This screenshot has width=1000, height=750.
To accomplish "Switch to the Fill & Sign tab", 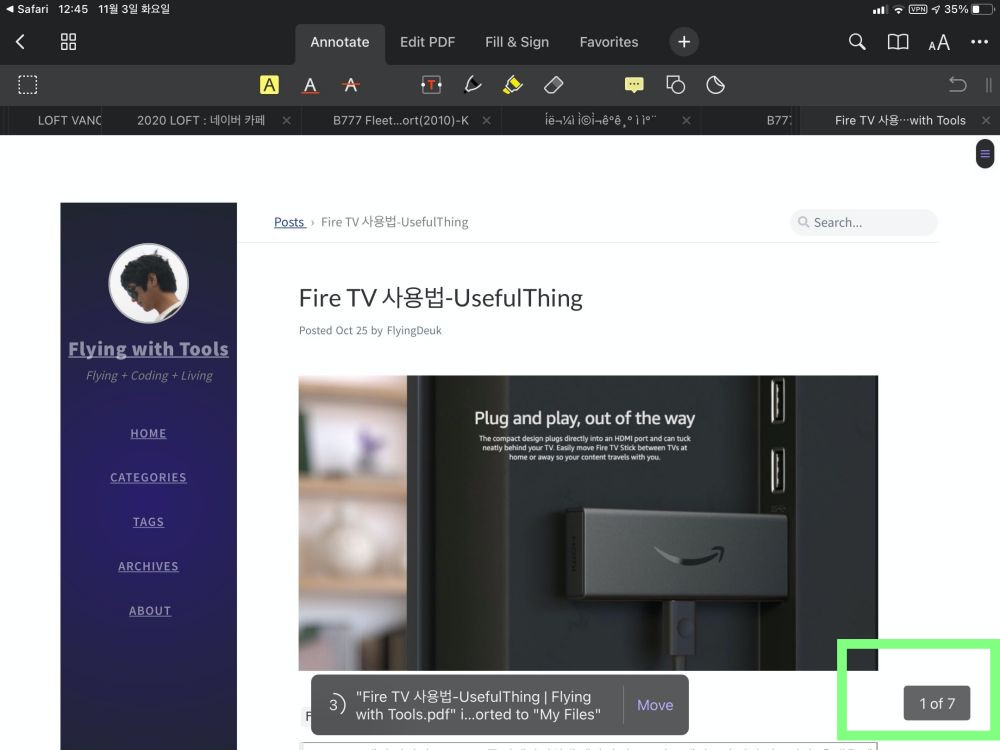I will 517,42.
